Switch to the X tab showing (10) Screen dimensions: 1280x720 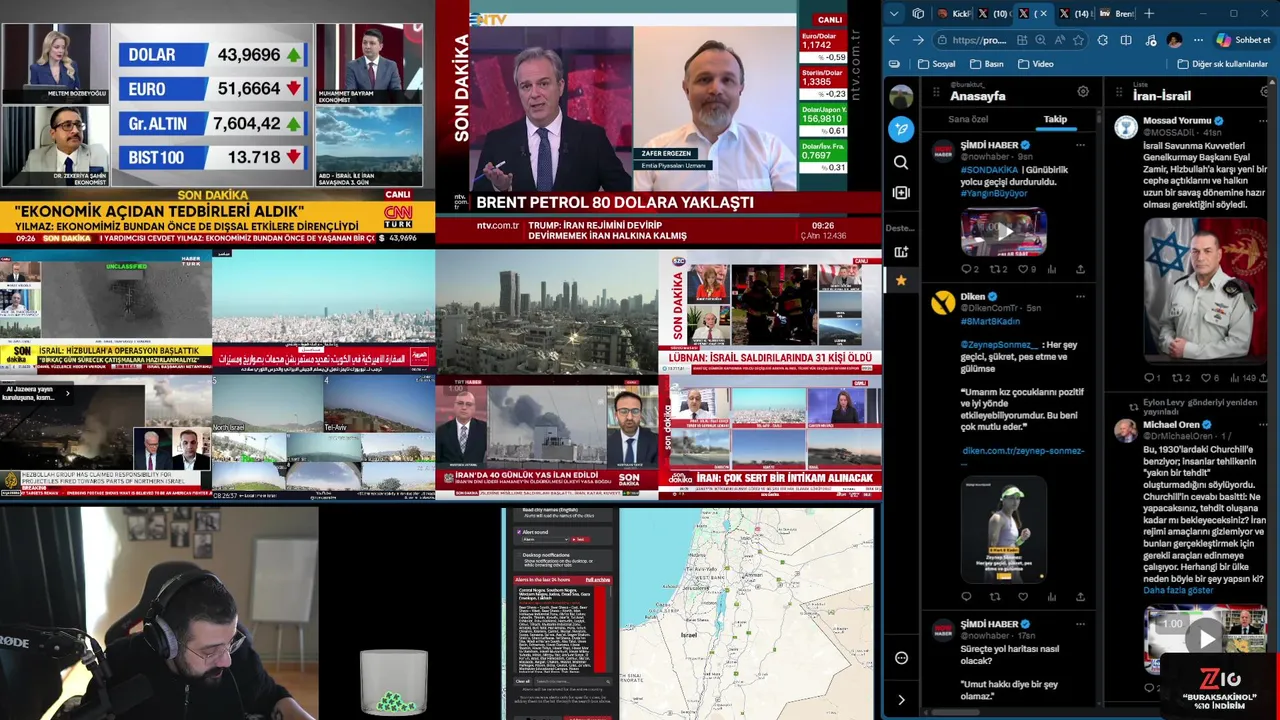tap(993, 14)
